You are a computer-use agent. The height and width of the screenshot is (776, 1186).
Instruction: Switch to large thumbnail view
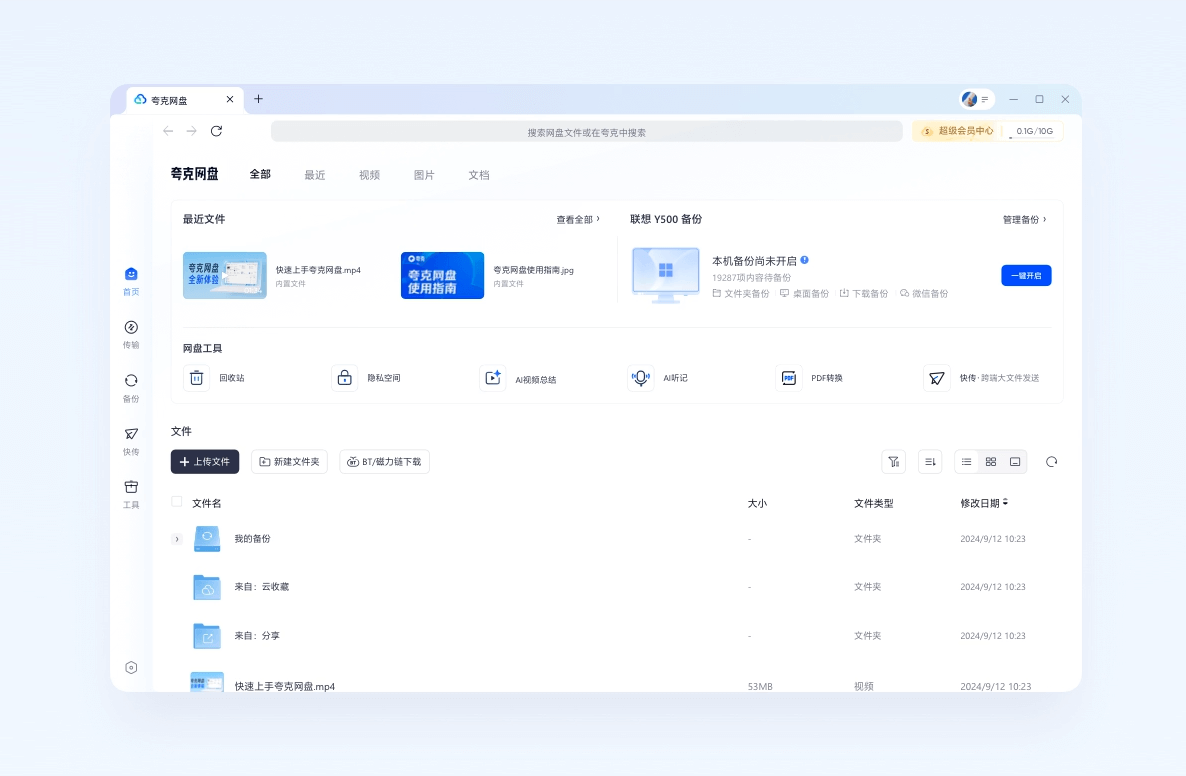1015,461
